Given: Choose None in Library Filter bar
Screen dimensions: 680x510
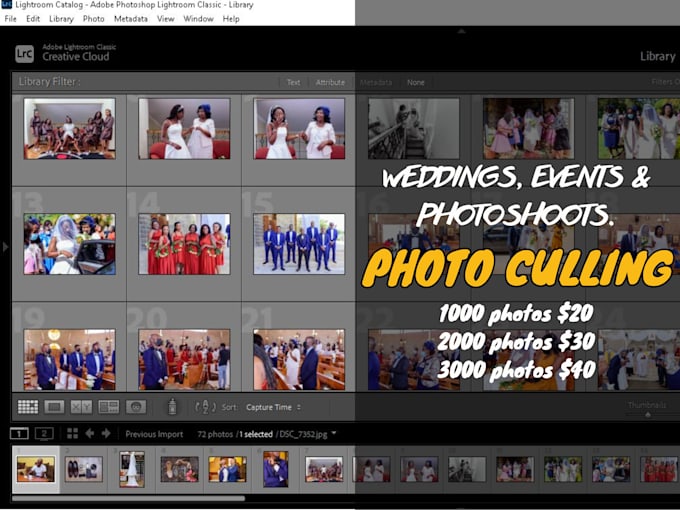Looking at the screenshot, I should [x=415, y=82].
